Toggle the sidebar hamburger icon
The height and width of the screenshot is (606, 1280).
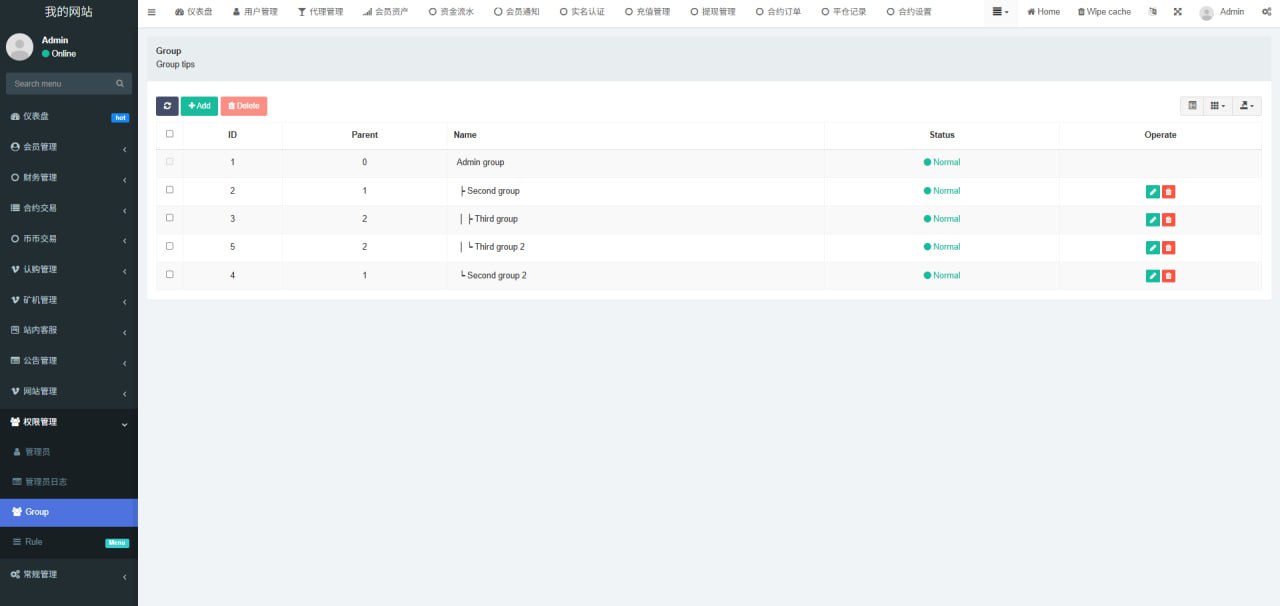pyautogui.click(x=151, y=12)
